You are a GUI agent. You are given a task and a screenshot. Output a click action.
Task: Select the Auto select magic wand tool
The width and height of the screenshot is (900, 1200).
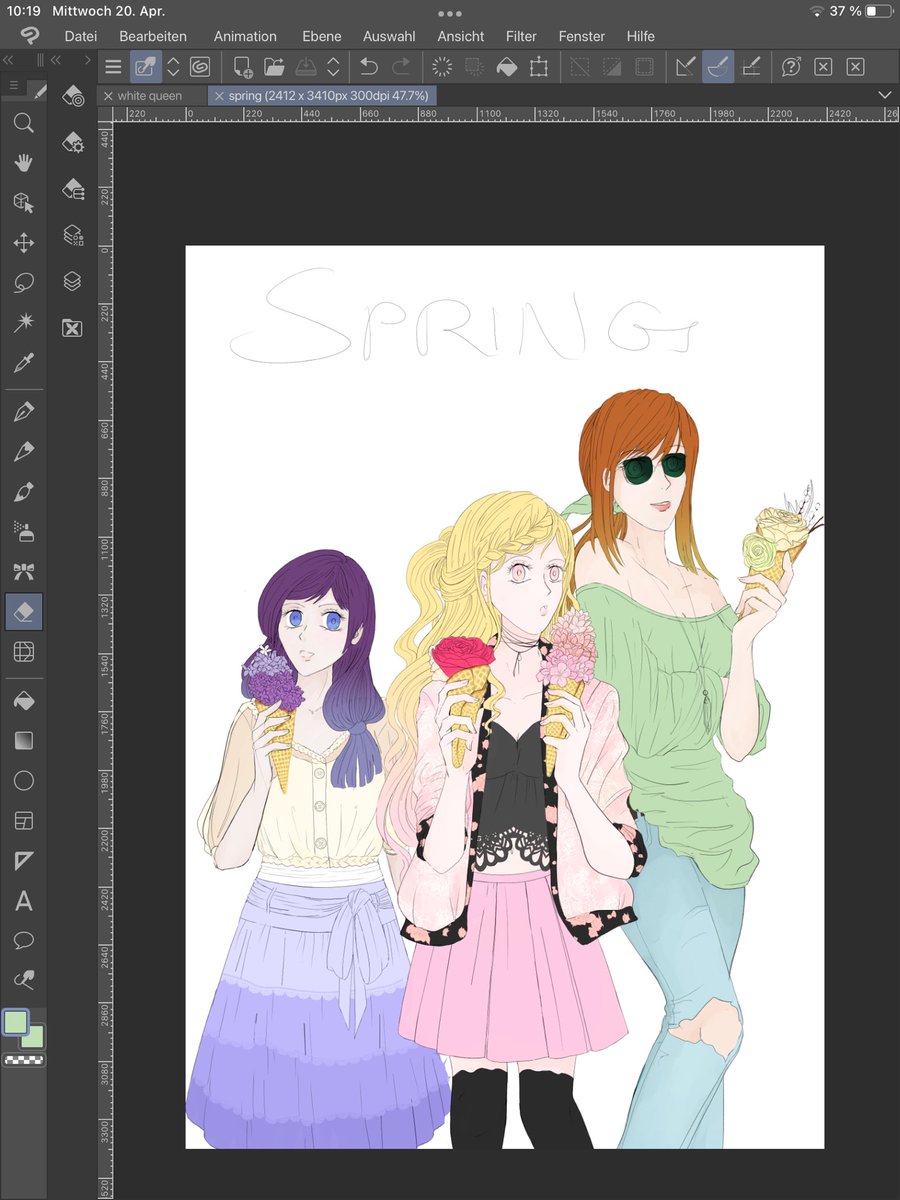pyautogui.click(x=24, y=323)
